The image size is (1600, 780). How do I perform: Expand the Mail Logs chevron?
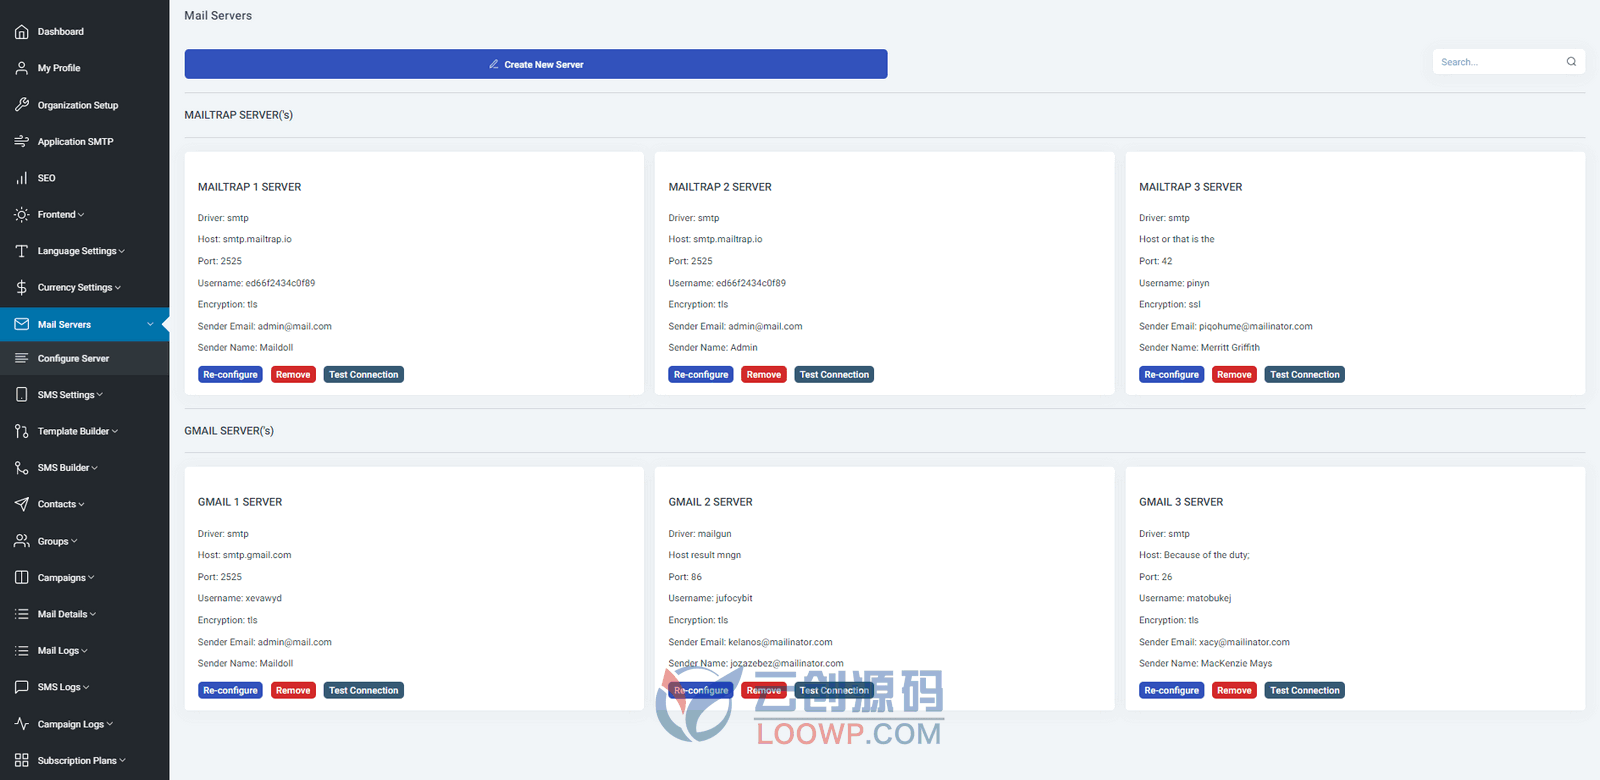85,651
